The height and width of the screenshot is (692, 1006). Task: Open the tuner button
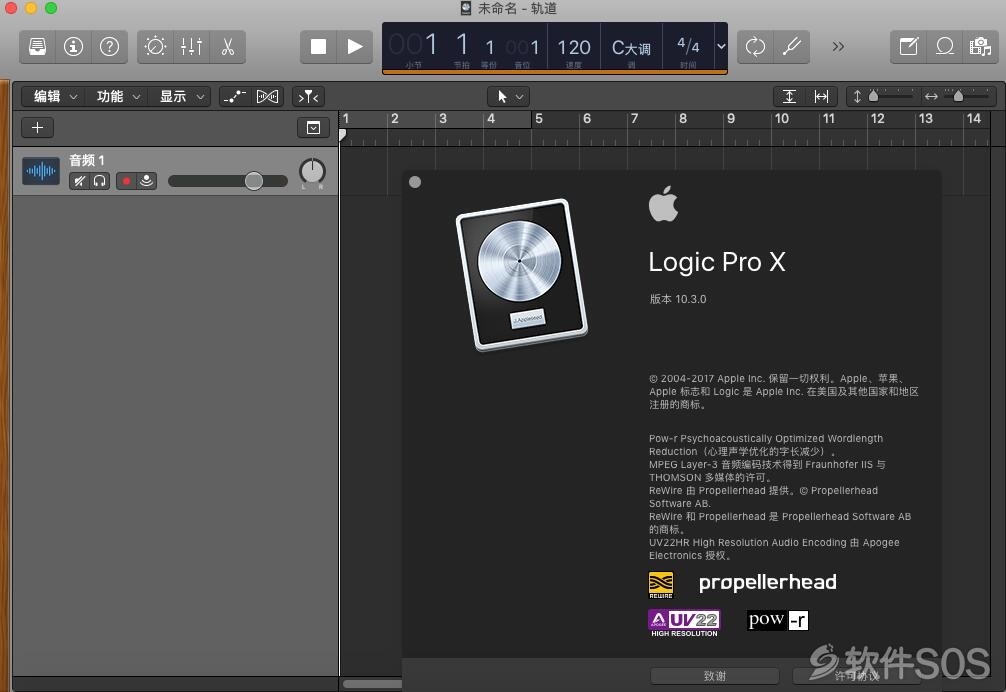(792, 47)
